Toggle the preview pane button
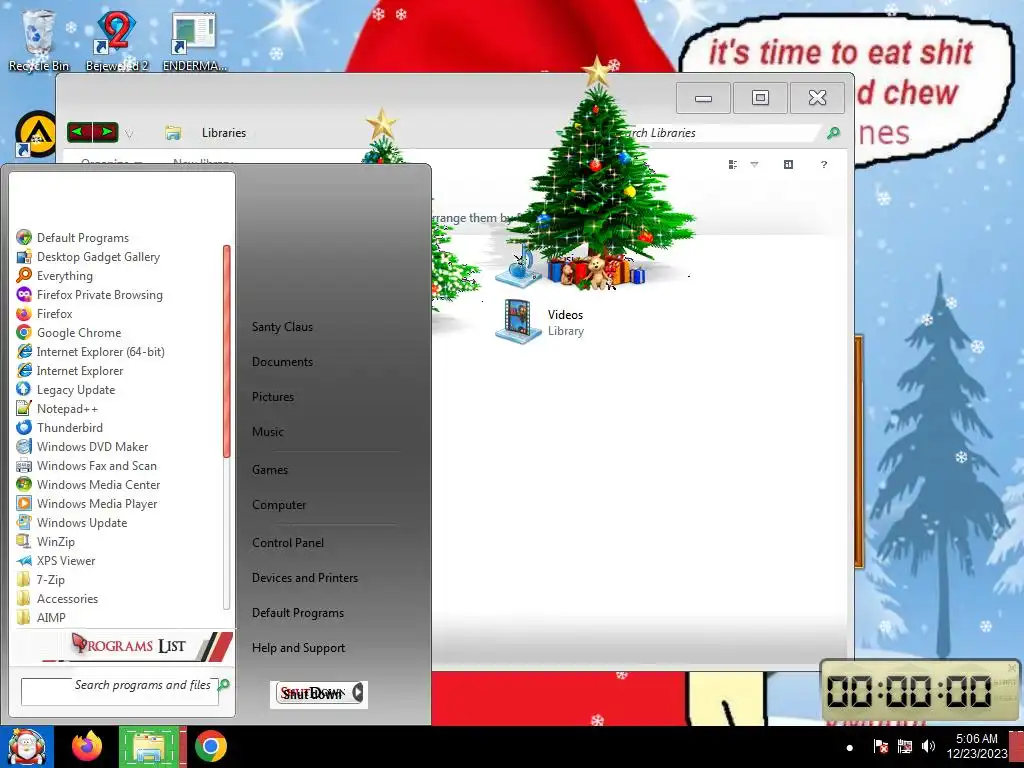 pyautogui.click(x=788, y=165)
